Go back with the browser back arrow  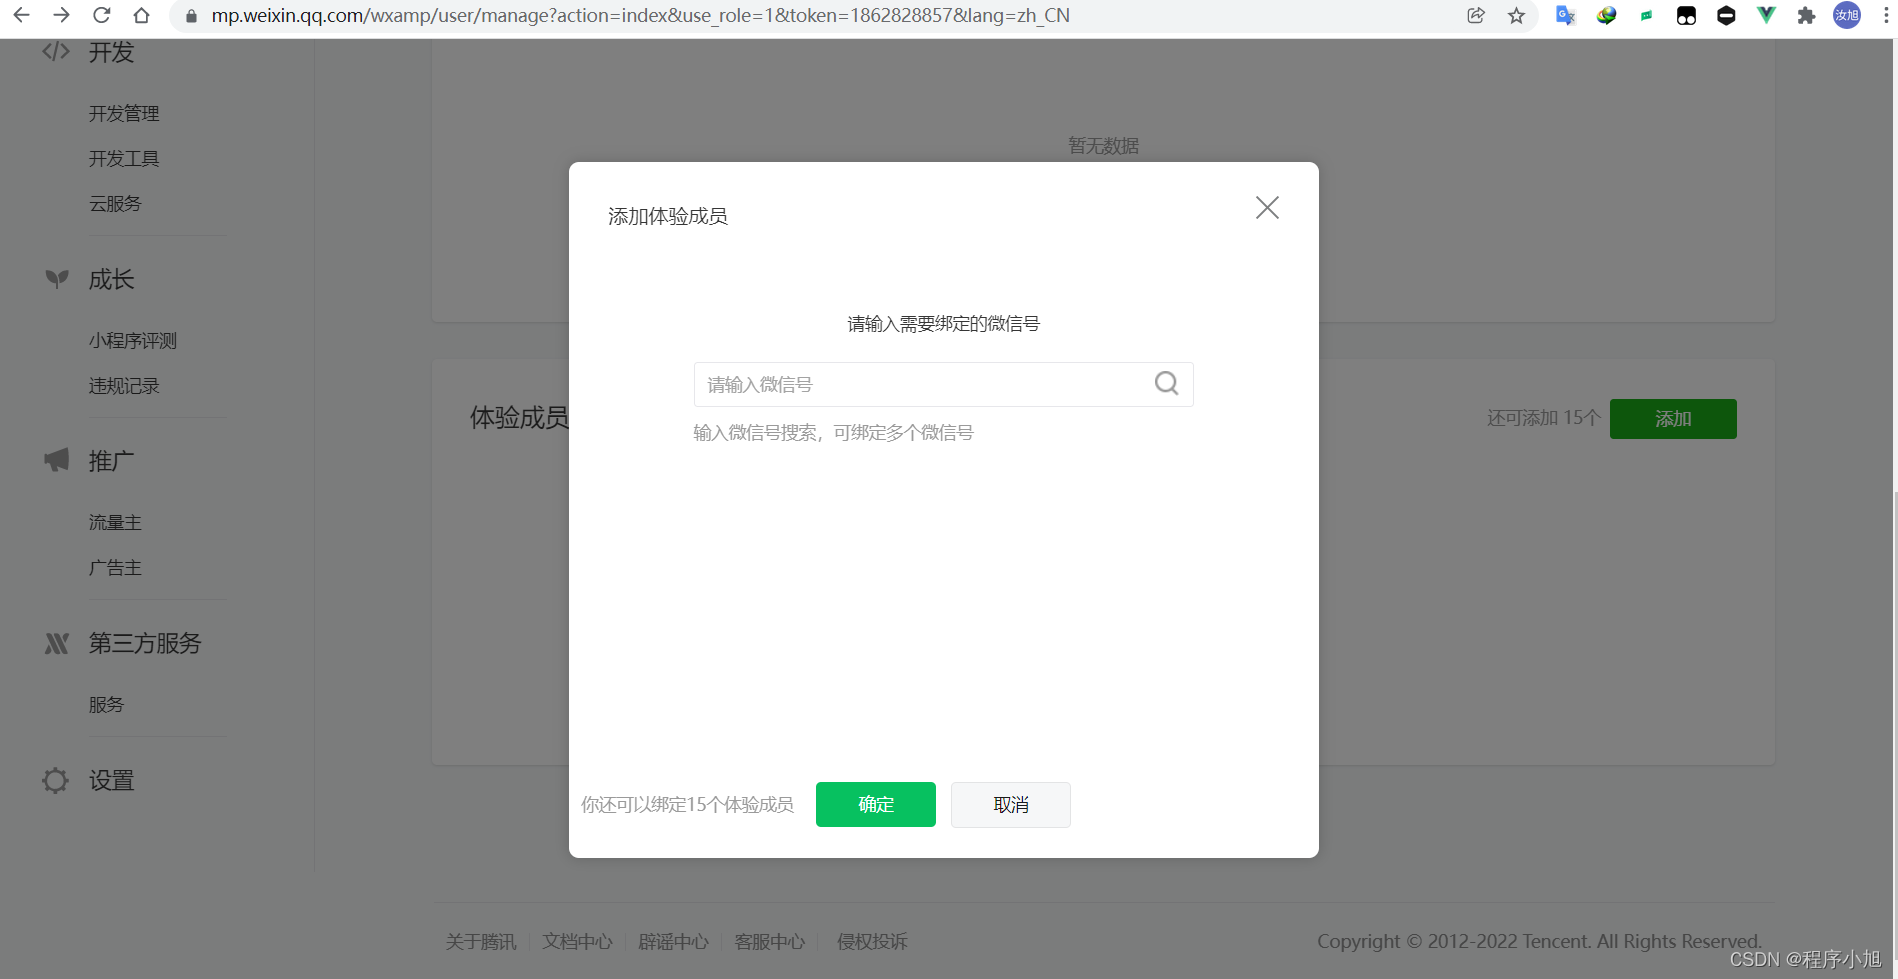tap(21, 15)
